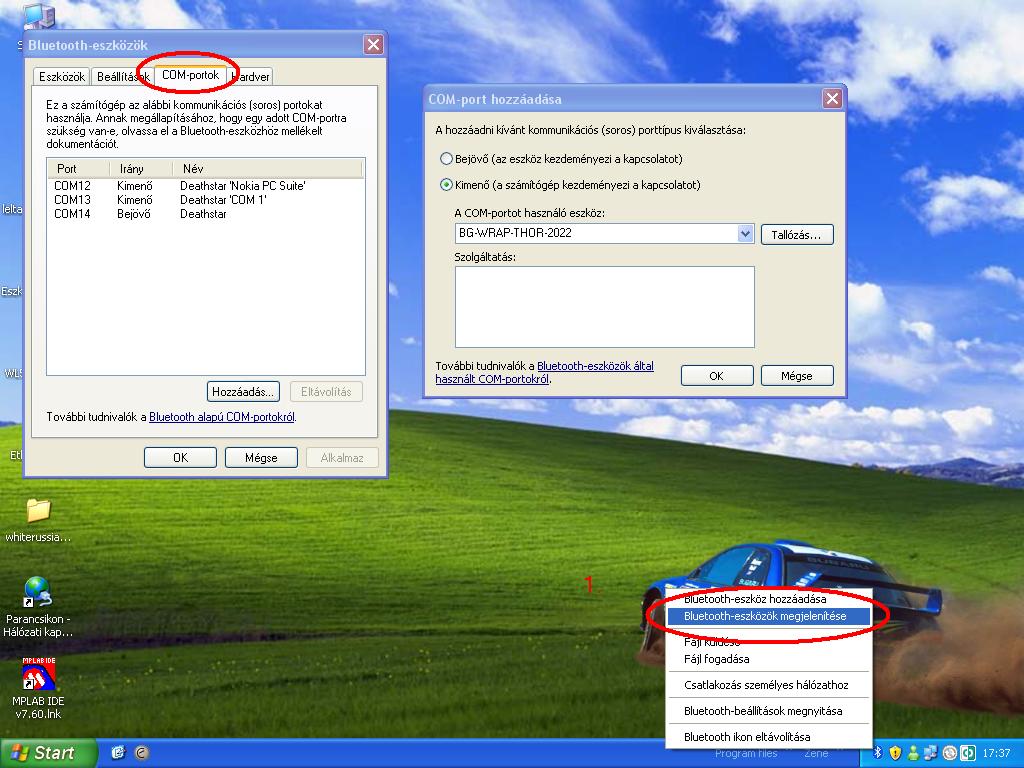Click the round update tray icon
The height and width of the screenshot is (768, 1024).
(950, 753)
